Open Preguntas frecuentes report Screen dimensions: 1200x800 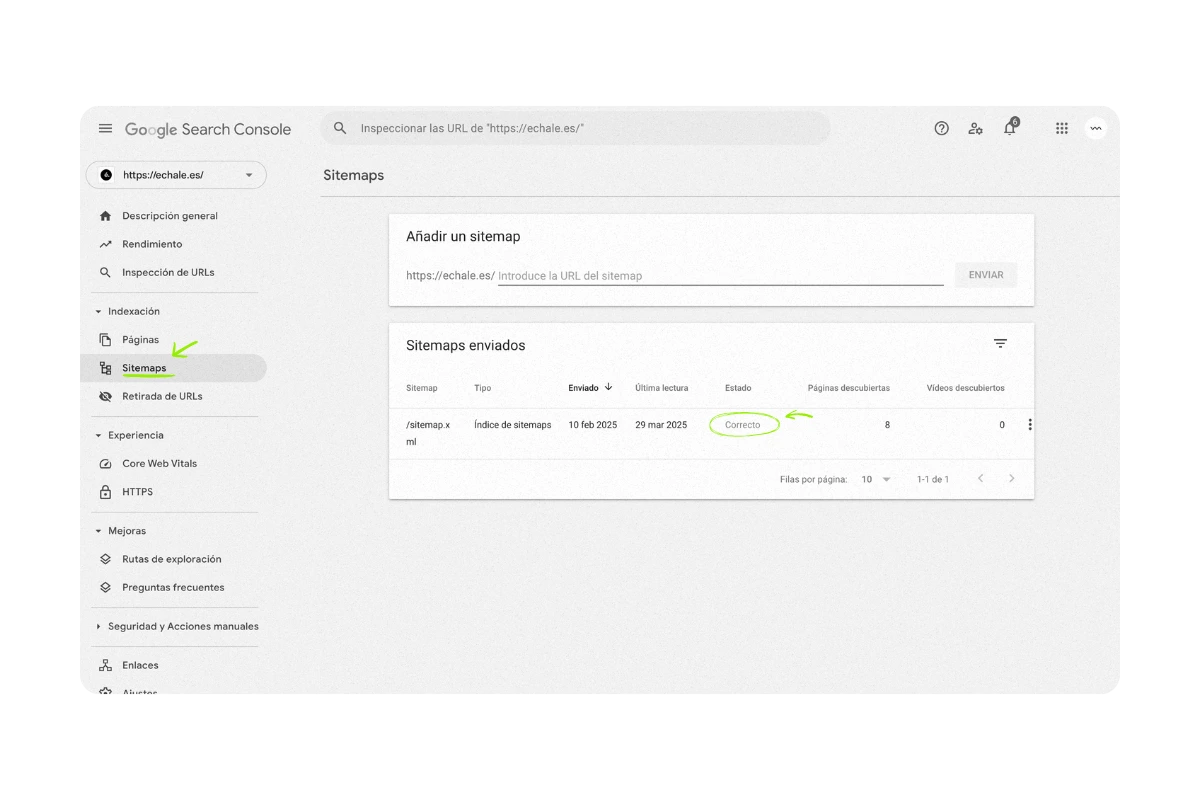(x=173, y=587)
